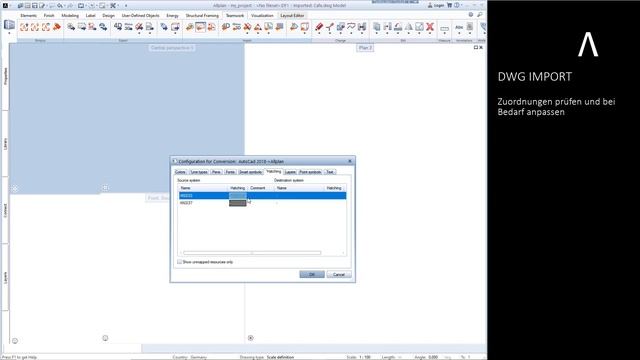Click the building role icon at ribbon left
Image resolution: width=640 pixels, height=360 pixels.
[9, 25]
